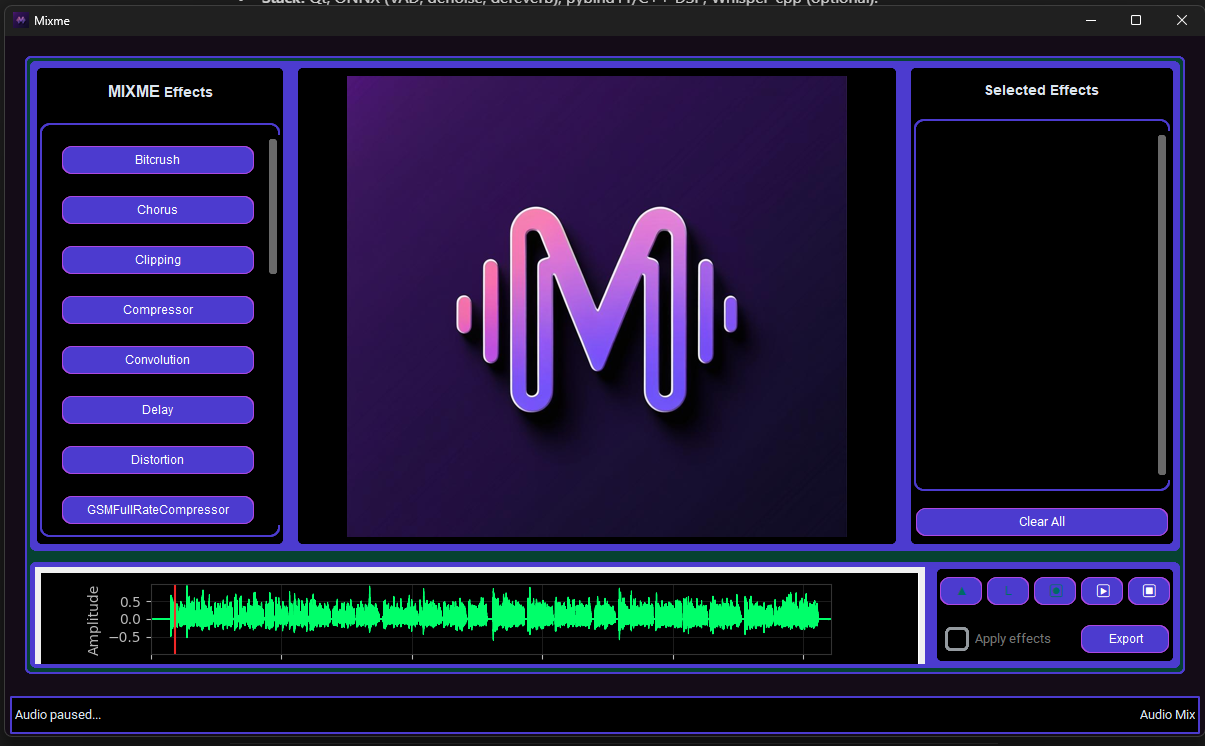Add the Compressor effect
This screenshot has height=746, width=1205.
[158, 310]
